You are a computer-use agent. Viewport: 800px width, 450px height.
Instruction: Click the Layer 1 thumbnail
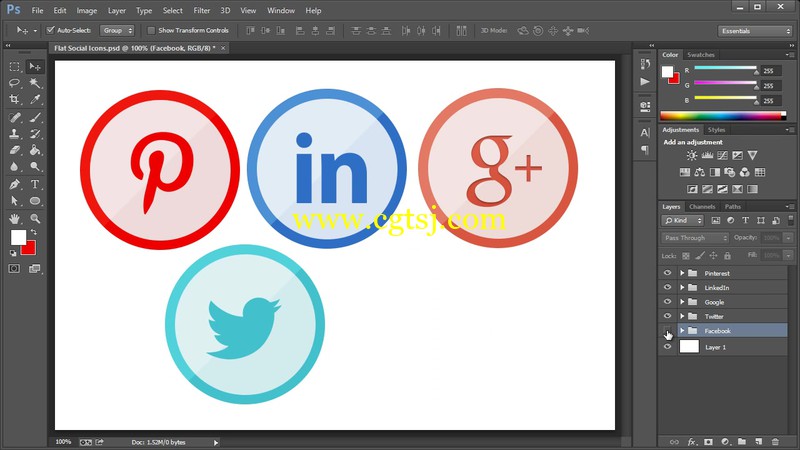pos(689,346)
